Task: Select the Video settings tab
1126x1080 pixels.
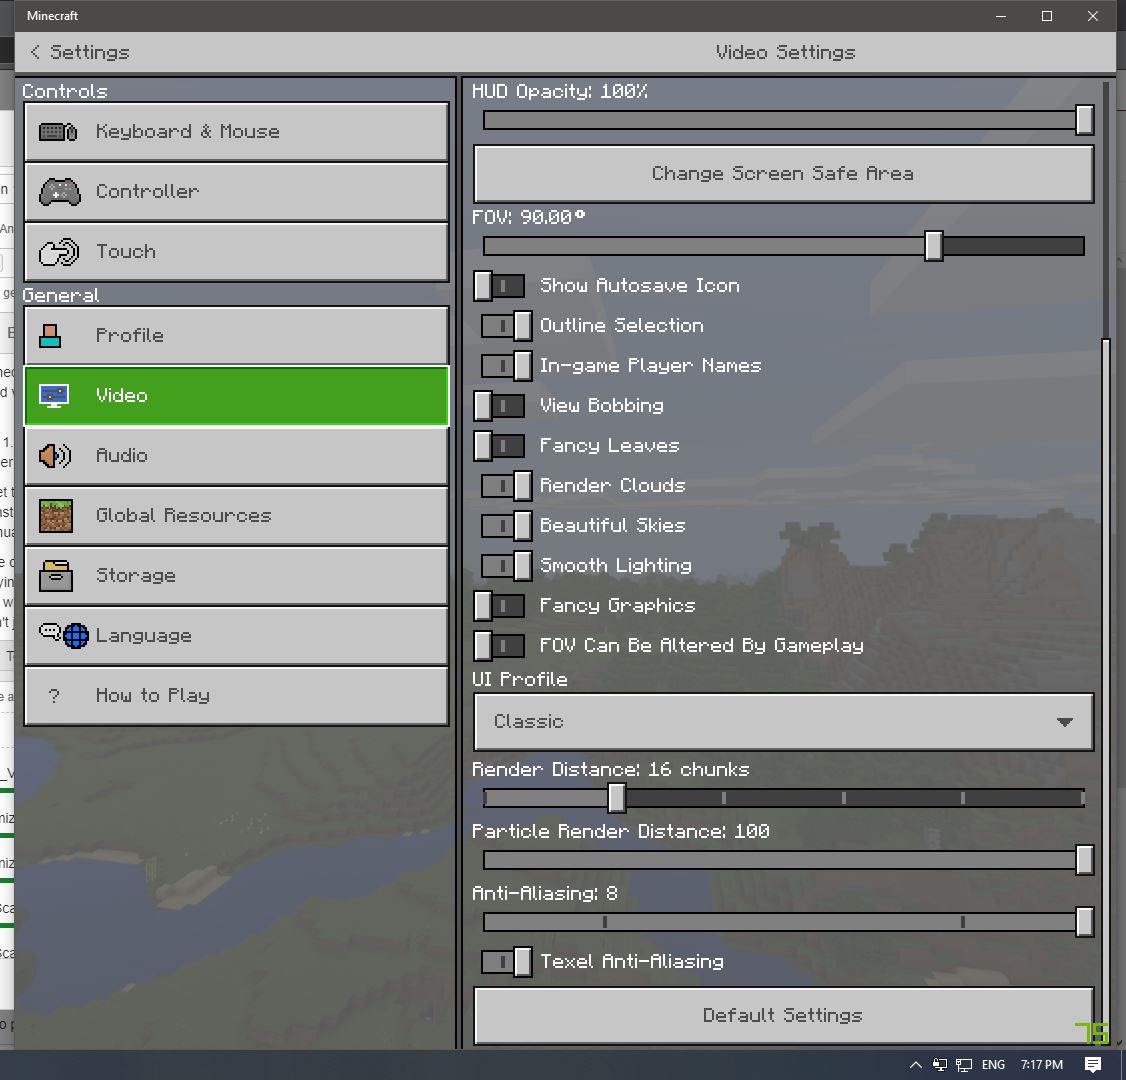Action: pyautogui.click(x=236, y=396)
